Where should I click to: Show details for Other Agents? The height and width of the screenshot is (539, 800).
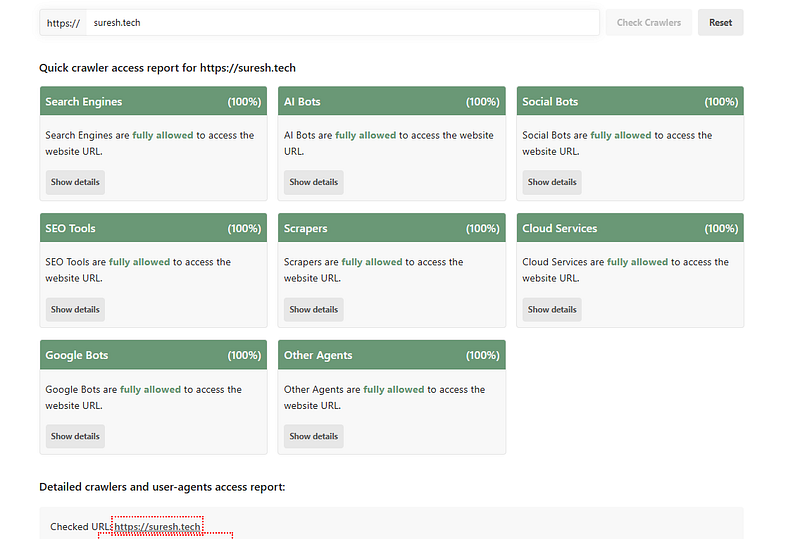pos(313,436)
